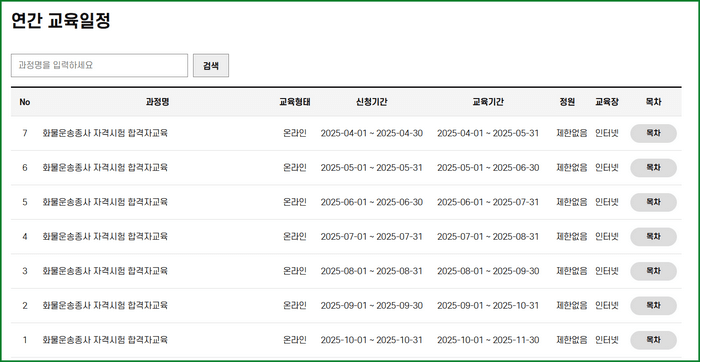Screen dimensions: 701x362
Task: Click 제한없음 in row No 6
Action: 572,168
